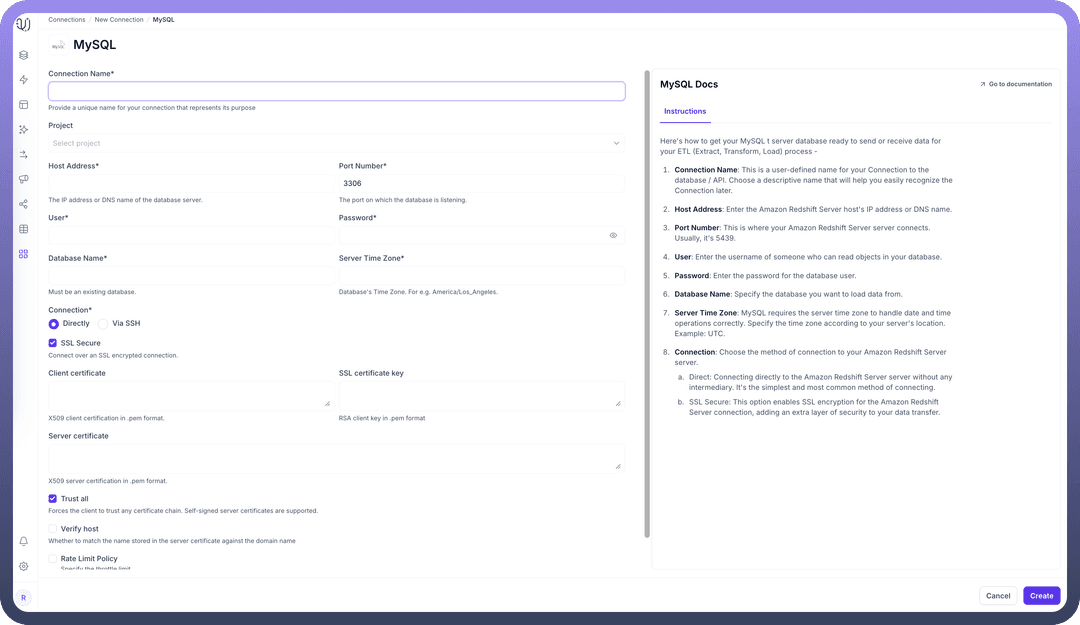Open notifications bell icon

[23, 541]
